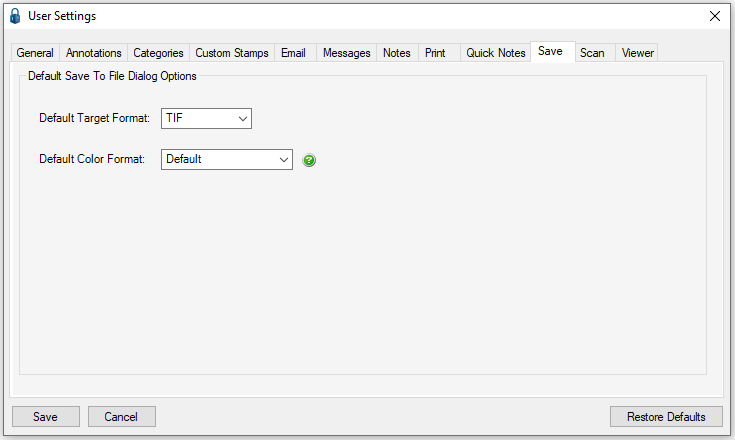Click the padlock app icon in title bar

[x=15, y=16]
